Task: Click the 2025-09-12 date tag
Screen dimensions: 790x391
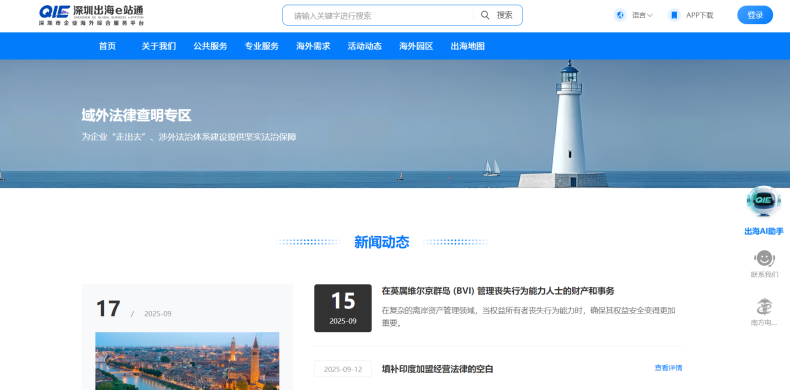Action: pos(343,369)
